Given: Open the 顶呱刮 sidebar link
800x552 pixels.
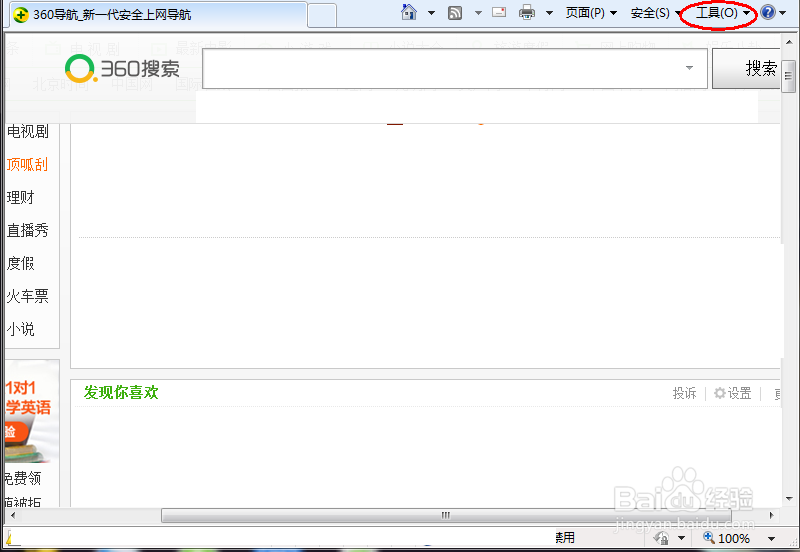Looking at the screenshot, I should coord(27,164).
